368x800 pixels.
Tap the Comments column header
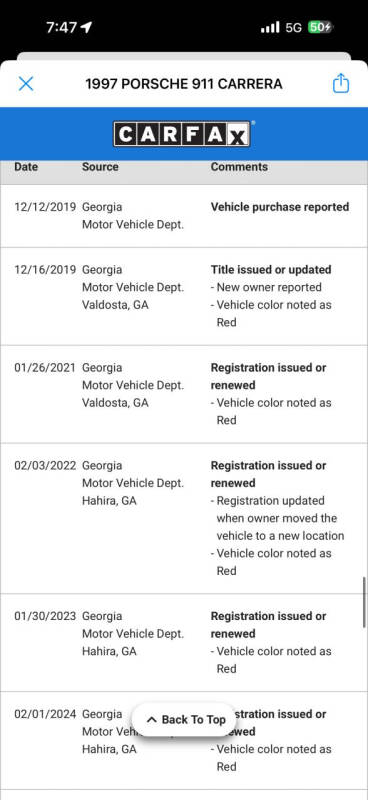pos(239,167)
